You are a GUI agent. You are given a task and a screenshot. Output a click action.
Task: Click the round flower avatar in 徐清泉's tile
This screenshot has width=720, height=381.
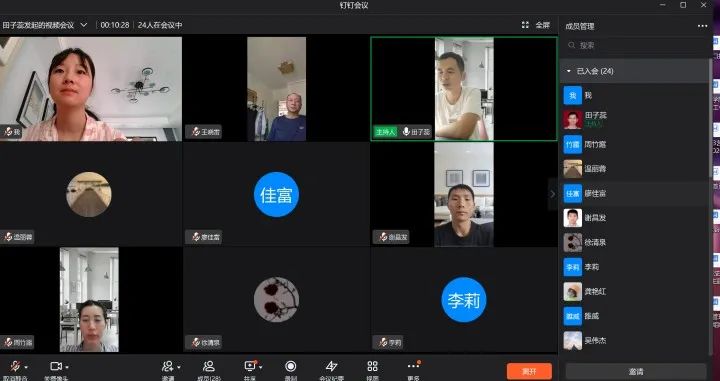[276, 300]
